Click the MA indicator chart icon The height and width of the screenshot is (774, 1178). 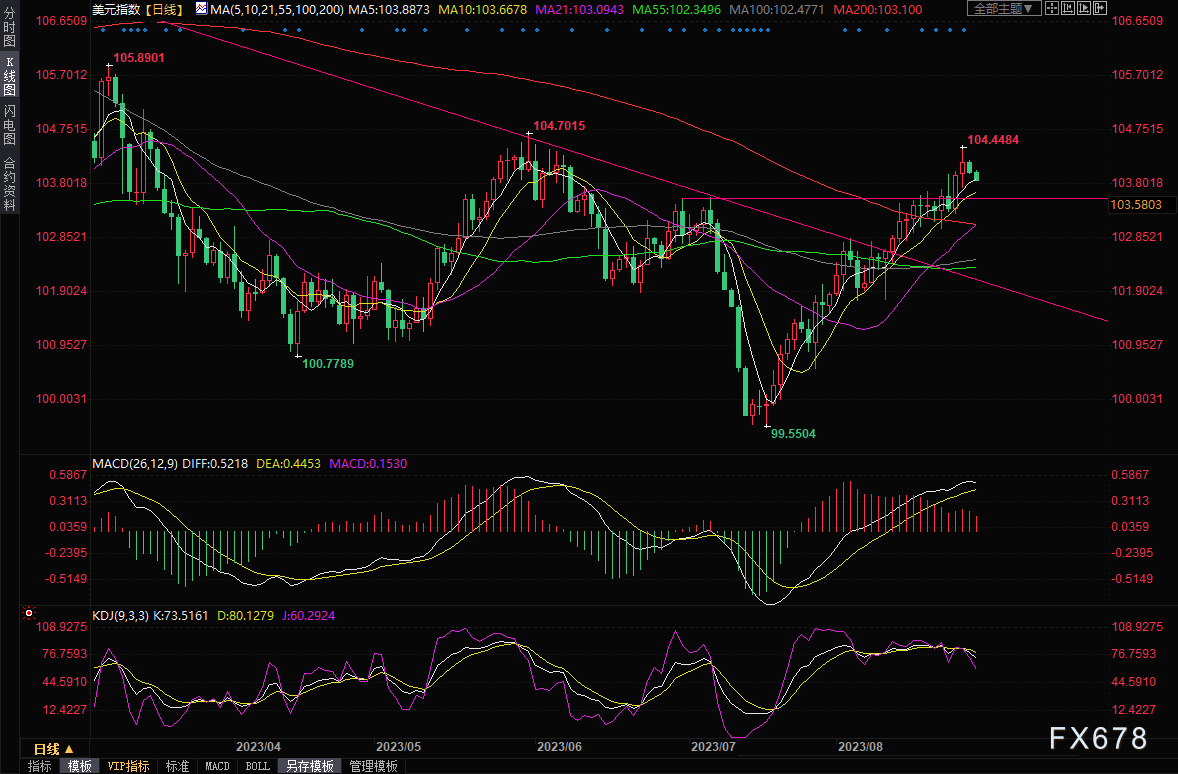[x=201, y=9]
